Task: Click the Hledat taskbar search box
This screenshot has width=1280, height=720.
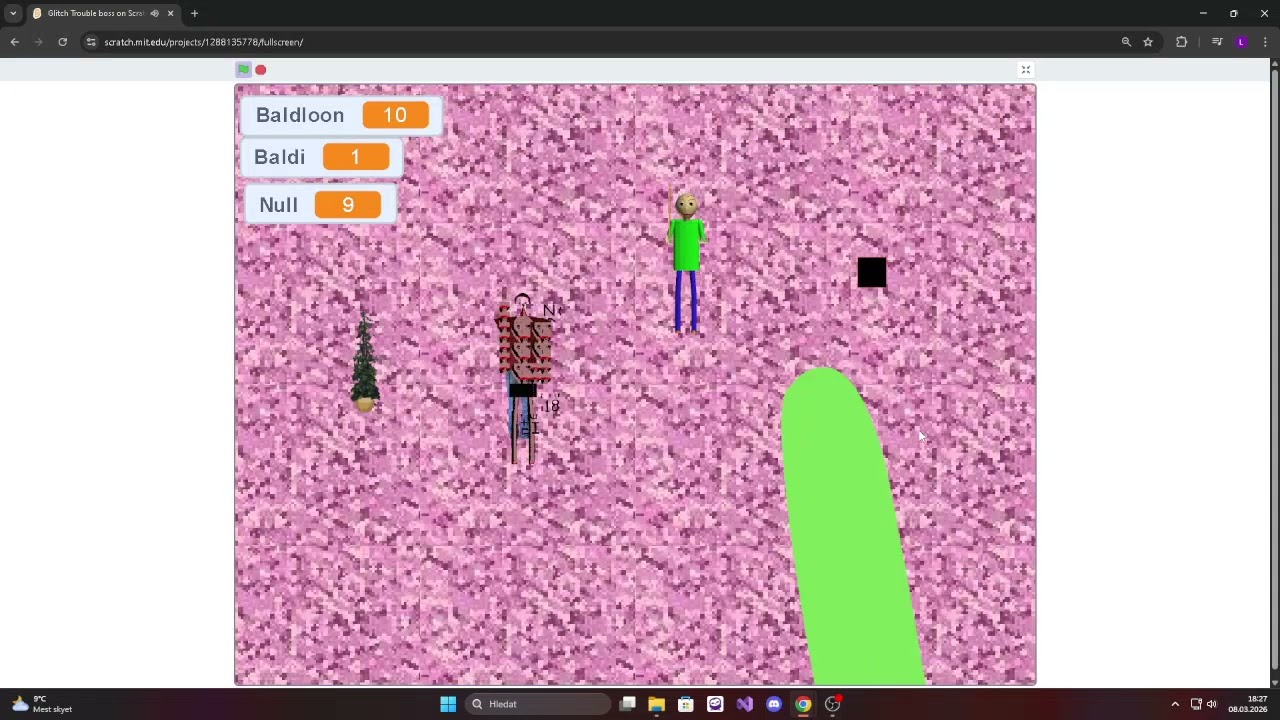Action: (x=538, y=704)
